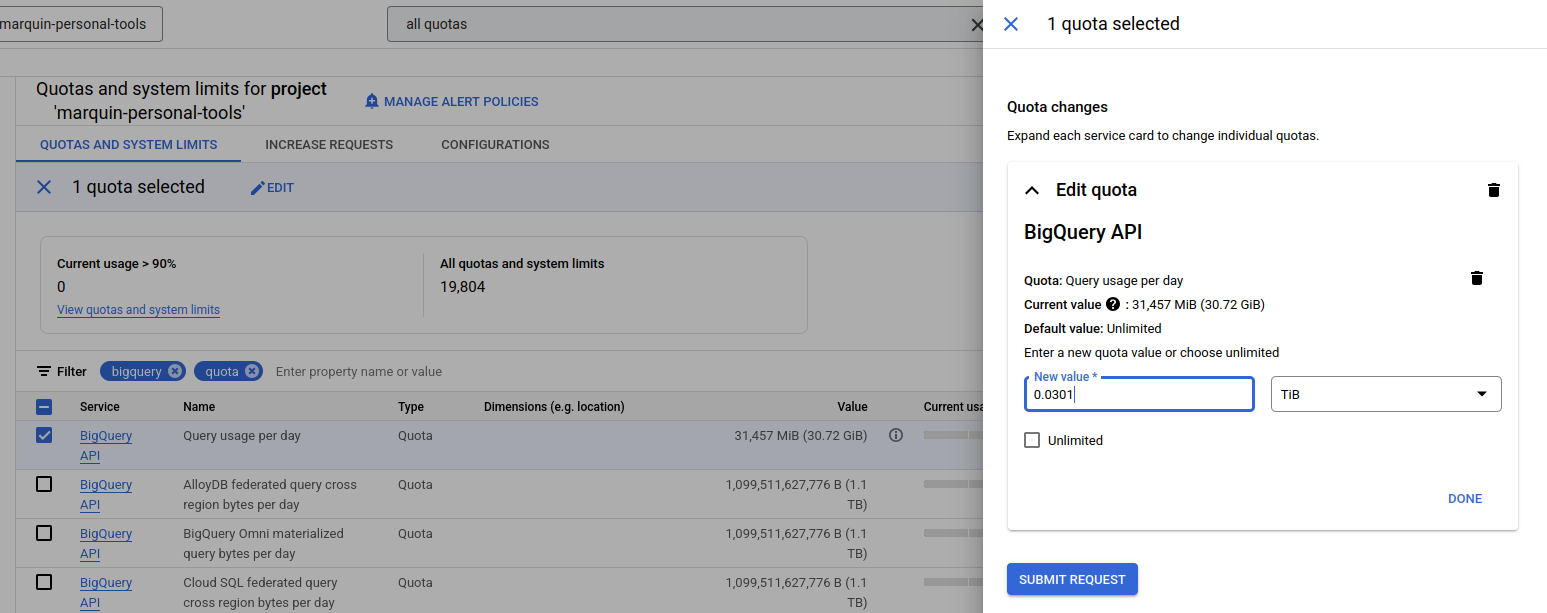
Task: Click the pencil EDIT button
Action: (272, 188)
